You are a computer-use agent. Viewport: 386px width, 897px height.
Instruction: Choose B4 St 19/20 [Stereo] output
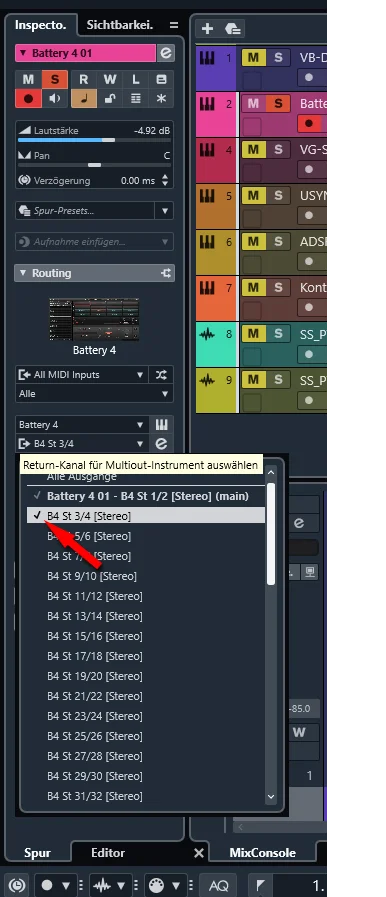(146, 676)
